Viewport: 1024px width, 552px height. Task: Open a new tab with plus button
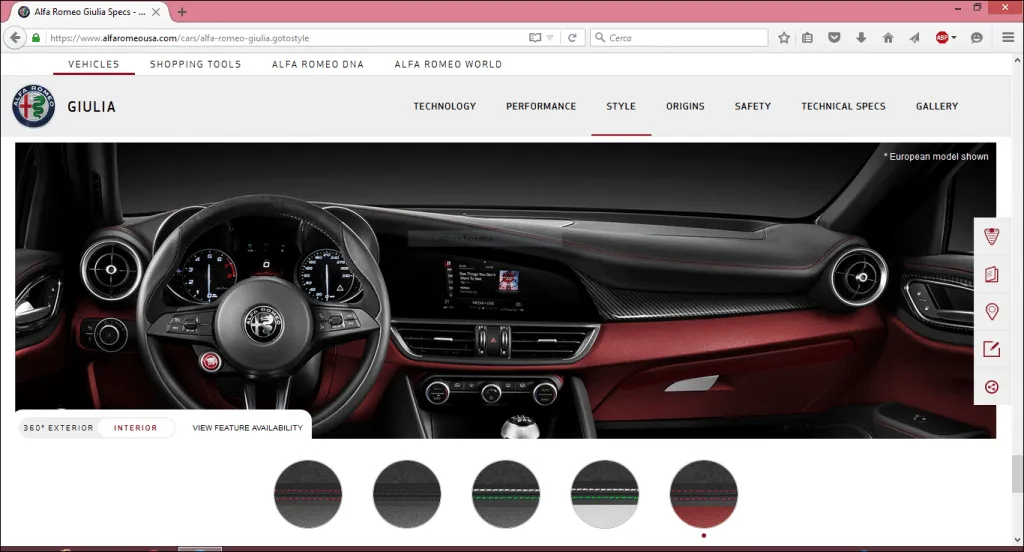click(182, 12)
